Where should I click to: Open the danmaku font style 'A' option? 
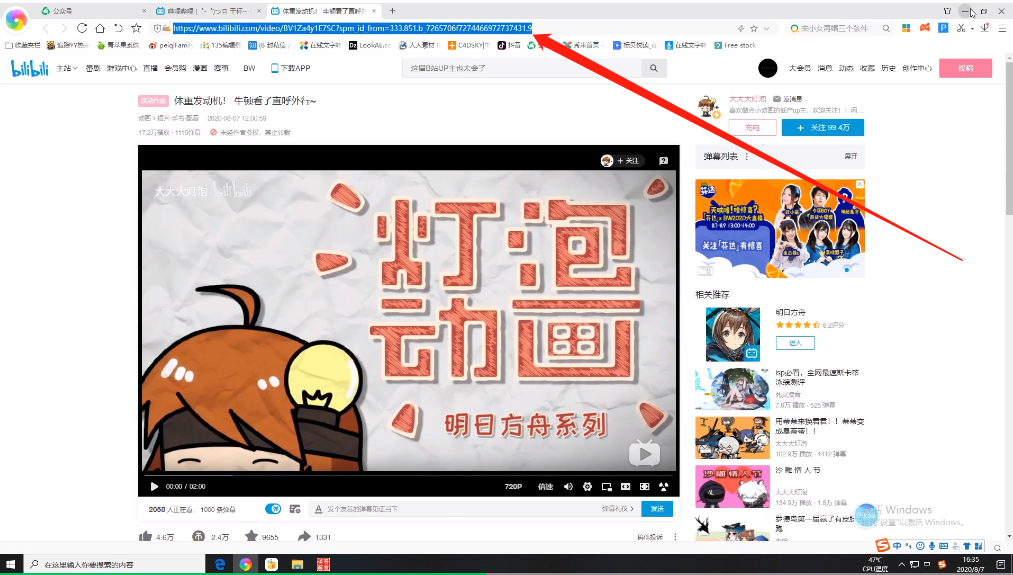click(x=318, y=509)
